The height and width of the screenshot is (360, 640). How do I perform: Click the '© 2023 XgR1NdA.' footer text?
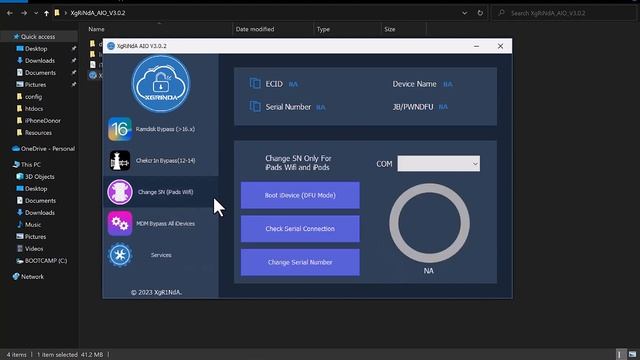pos(156,292)
